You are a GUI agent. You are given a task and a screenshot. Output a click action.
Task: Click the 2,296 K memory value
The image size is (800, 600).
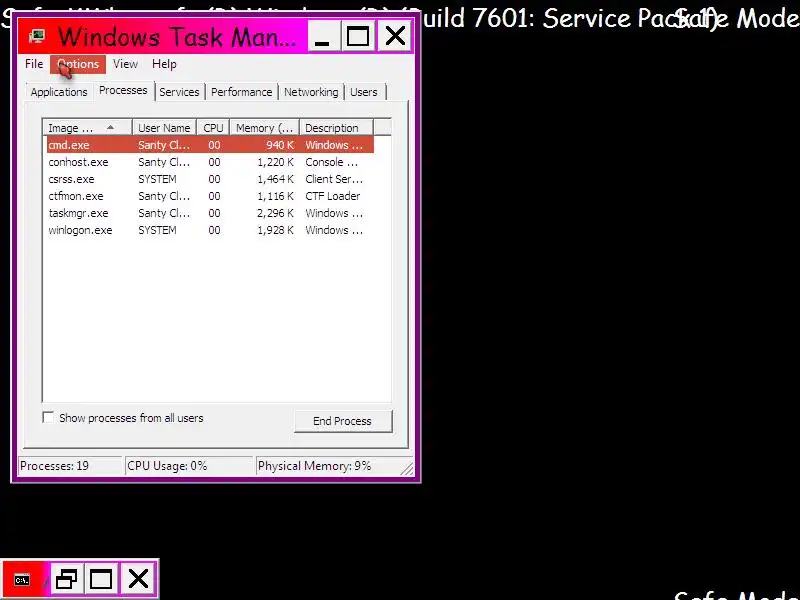click(x=276, y=213)
